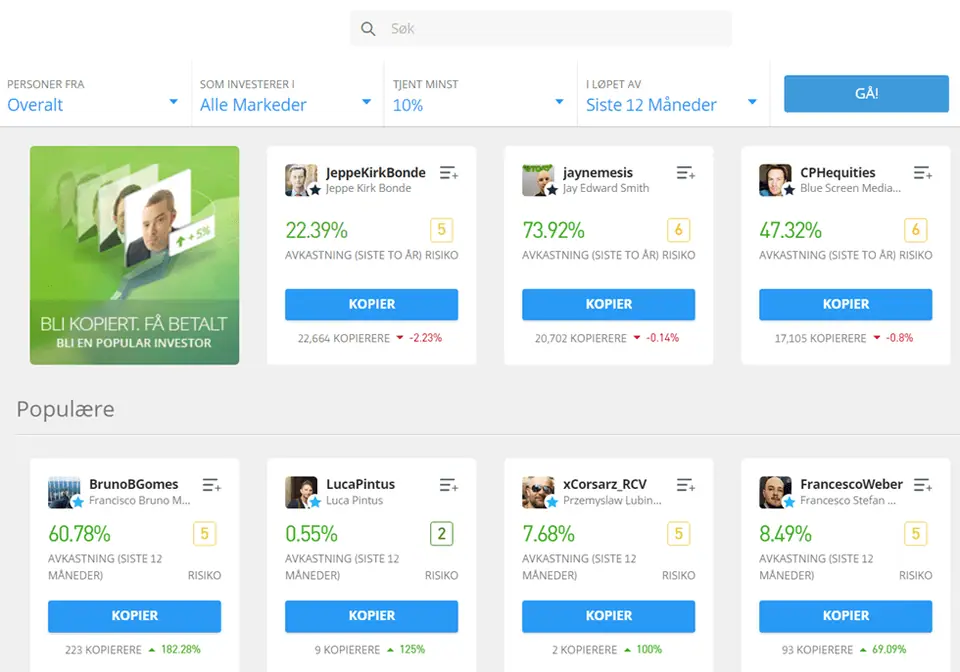Click BrunoBGomes's risk score 5 badge
Screen dimensions: 960x672
(x=204, y=534)
